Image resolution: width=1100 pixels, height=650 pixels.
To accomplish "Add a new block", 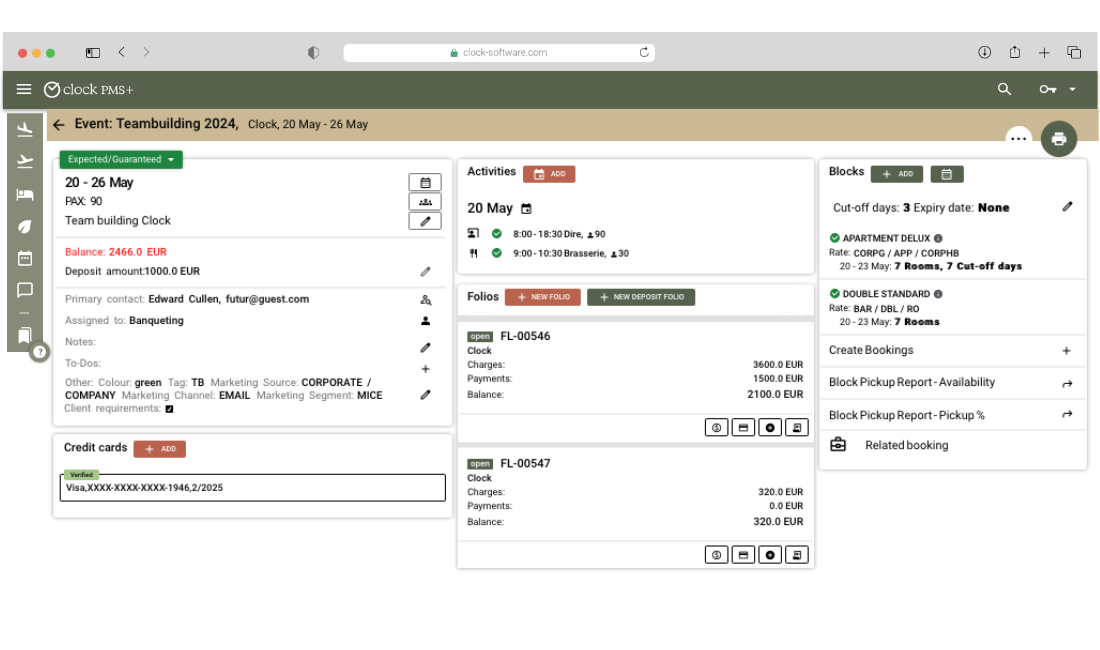I will [x=897, y=174].
